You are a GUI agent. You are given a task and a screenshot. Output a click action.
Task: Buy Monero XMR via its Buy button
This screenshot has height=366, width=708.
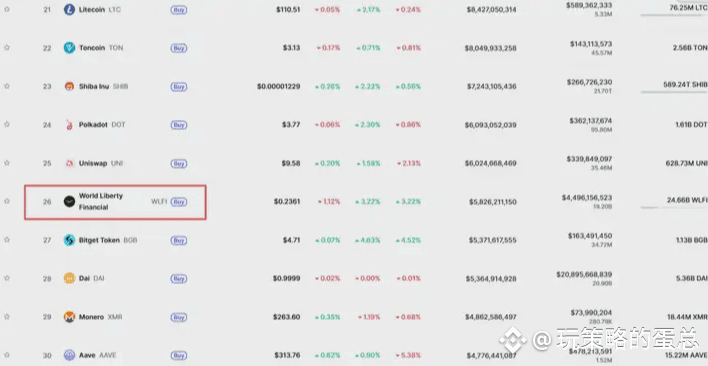[x=179, y=317]
